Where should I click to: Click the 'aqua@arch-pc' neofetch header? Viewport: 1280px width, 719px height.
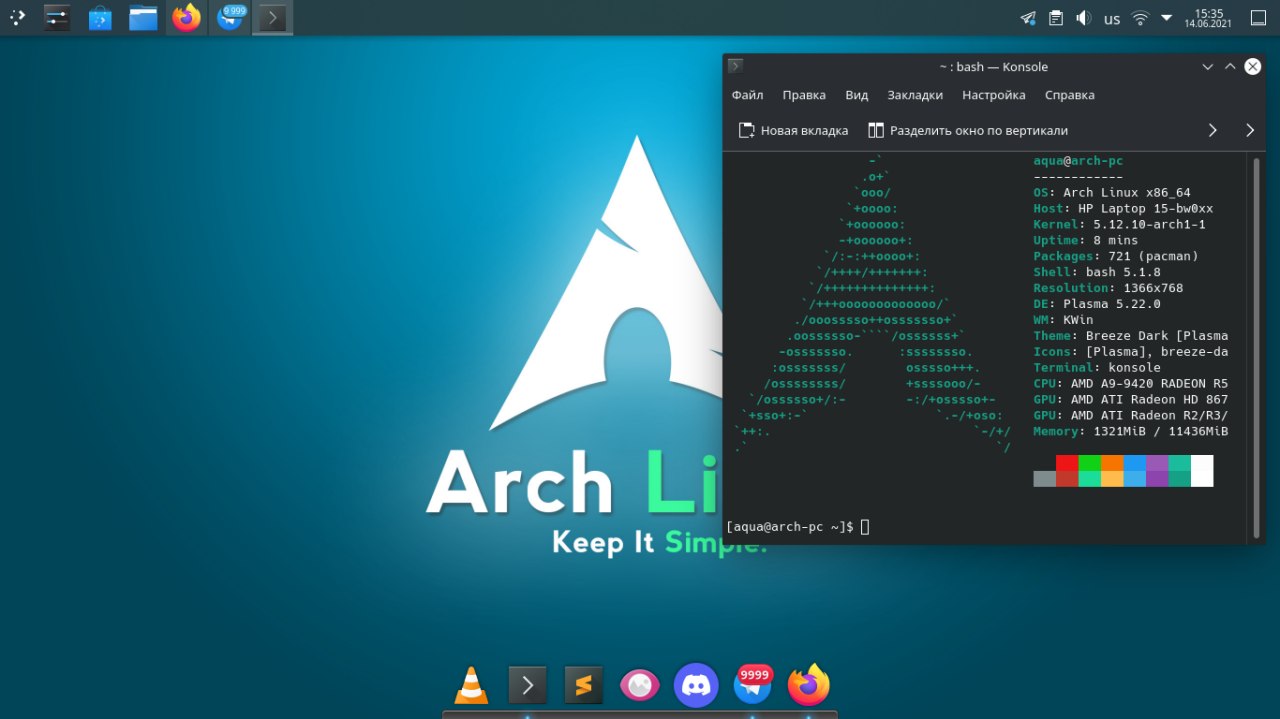(1078, 161)
